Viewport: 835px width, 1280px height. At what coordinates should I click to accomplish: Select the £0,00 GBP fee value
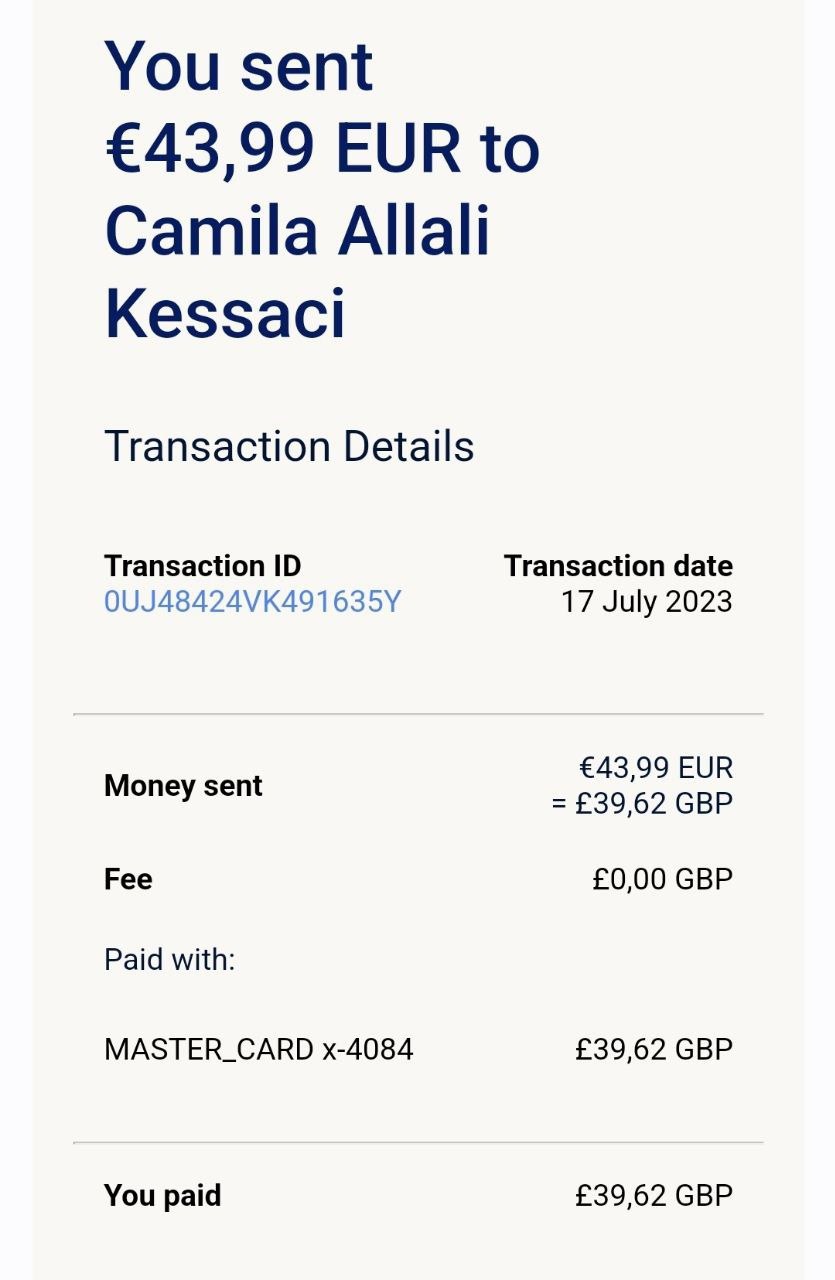pyautogui.click(x=662, y=880)
